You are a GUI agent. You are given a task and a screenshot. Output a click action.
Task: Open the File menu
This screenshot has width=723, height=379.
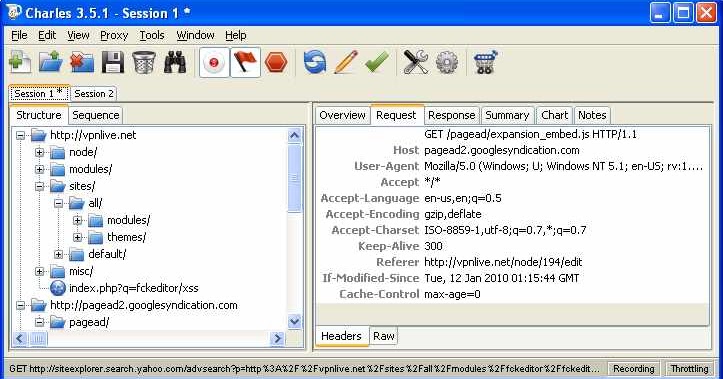pos(19,35)
